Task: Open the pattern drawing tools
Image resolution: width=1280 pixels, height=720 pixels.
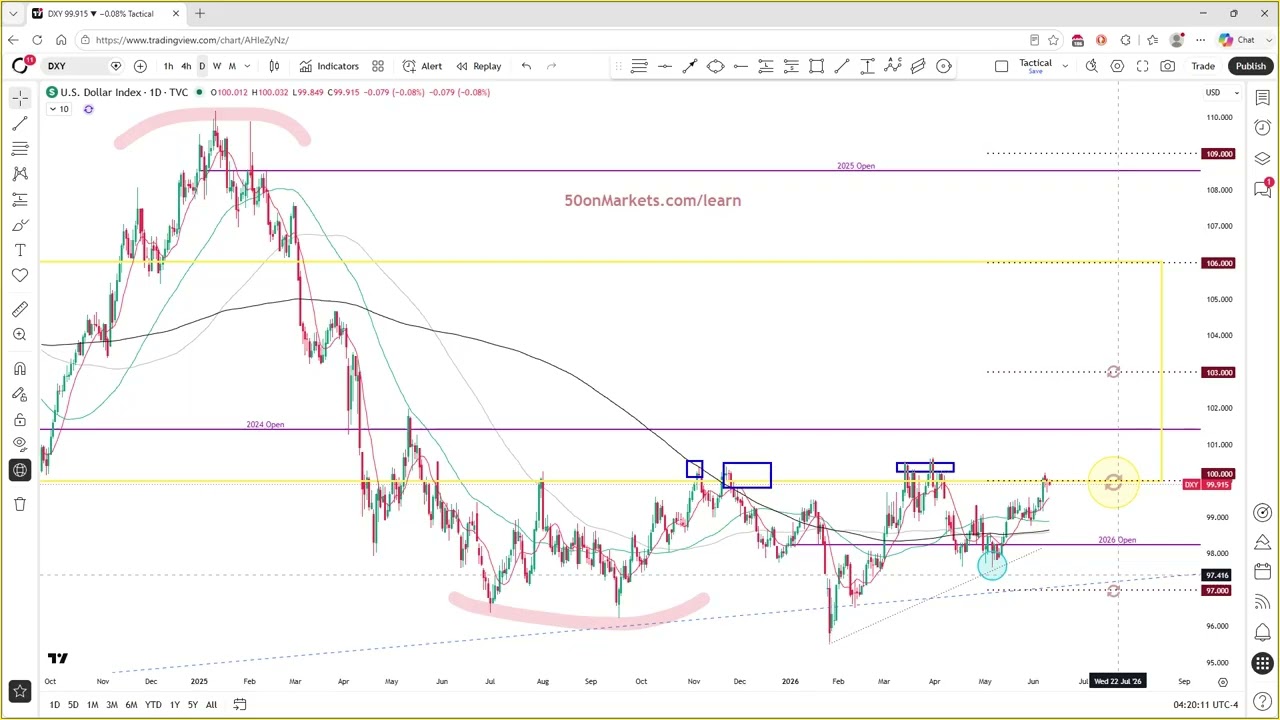Action: coord(20,174)
